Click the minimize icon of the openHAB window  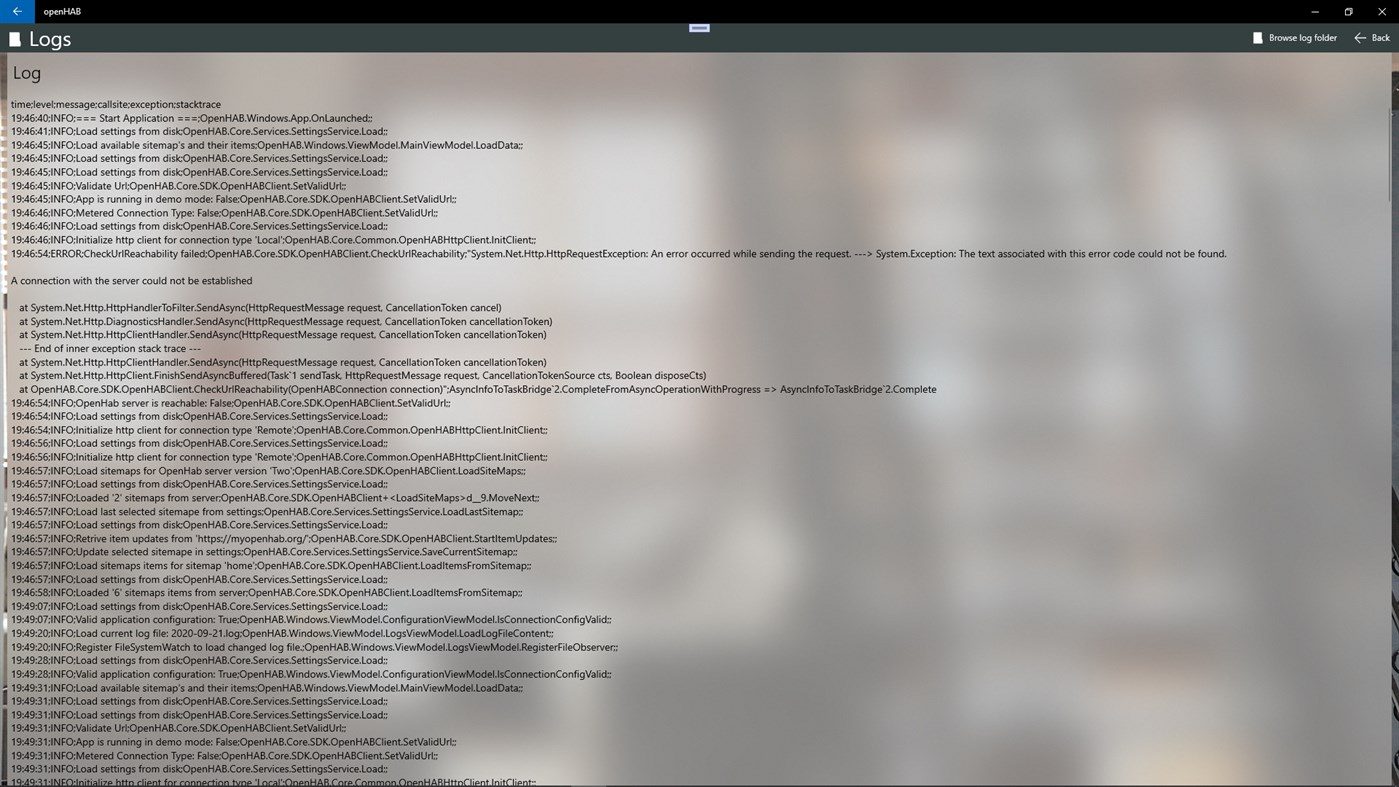(1313, 11)
